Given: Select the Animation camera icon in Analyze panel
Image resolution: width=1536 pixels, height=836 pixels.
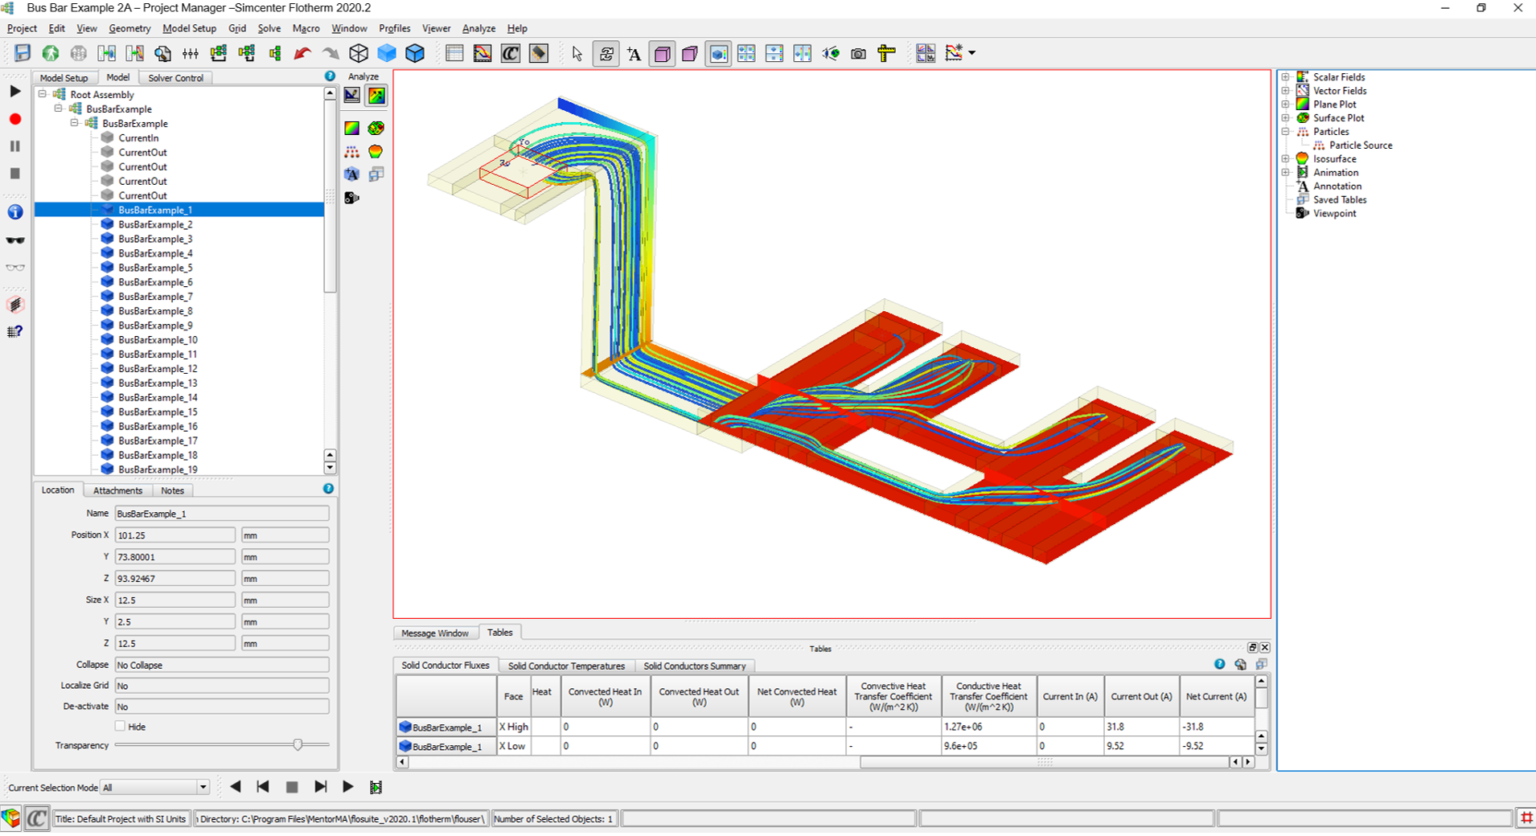Looking at the screenshot, I should pyautogui.click(x=350, y=197).
